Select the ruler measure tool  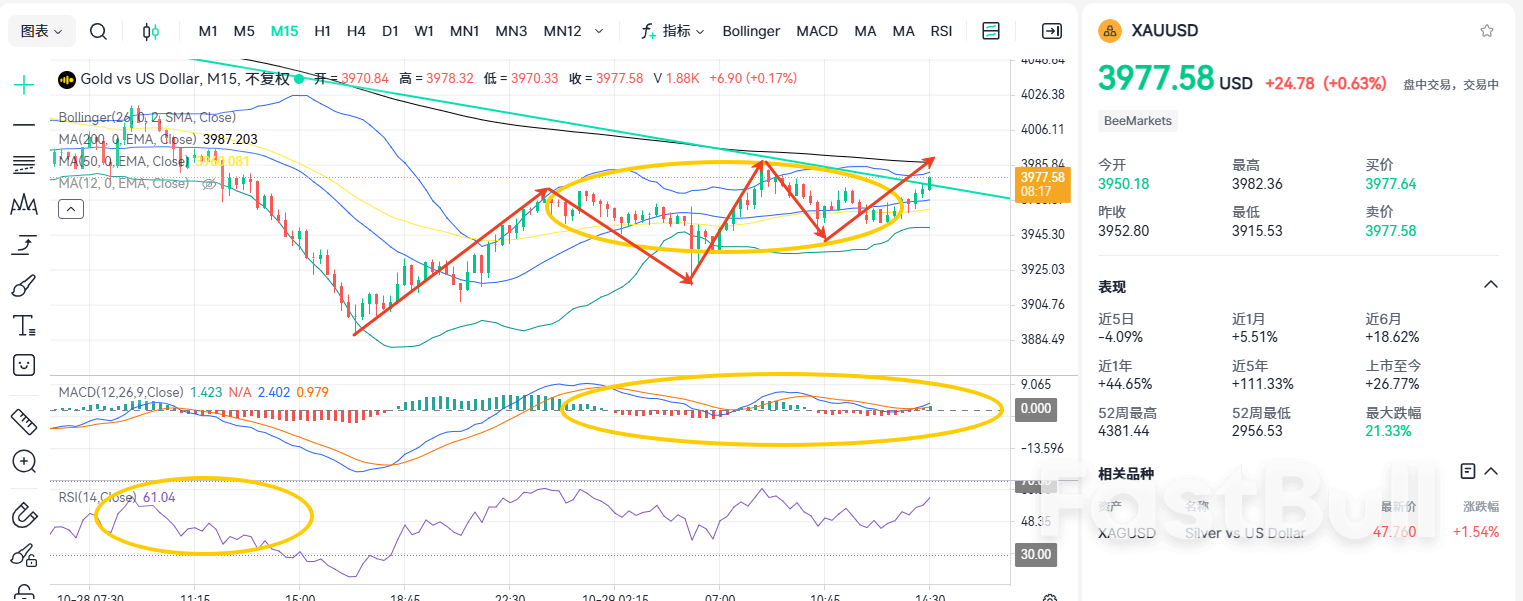(x=24, y=421)
